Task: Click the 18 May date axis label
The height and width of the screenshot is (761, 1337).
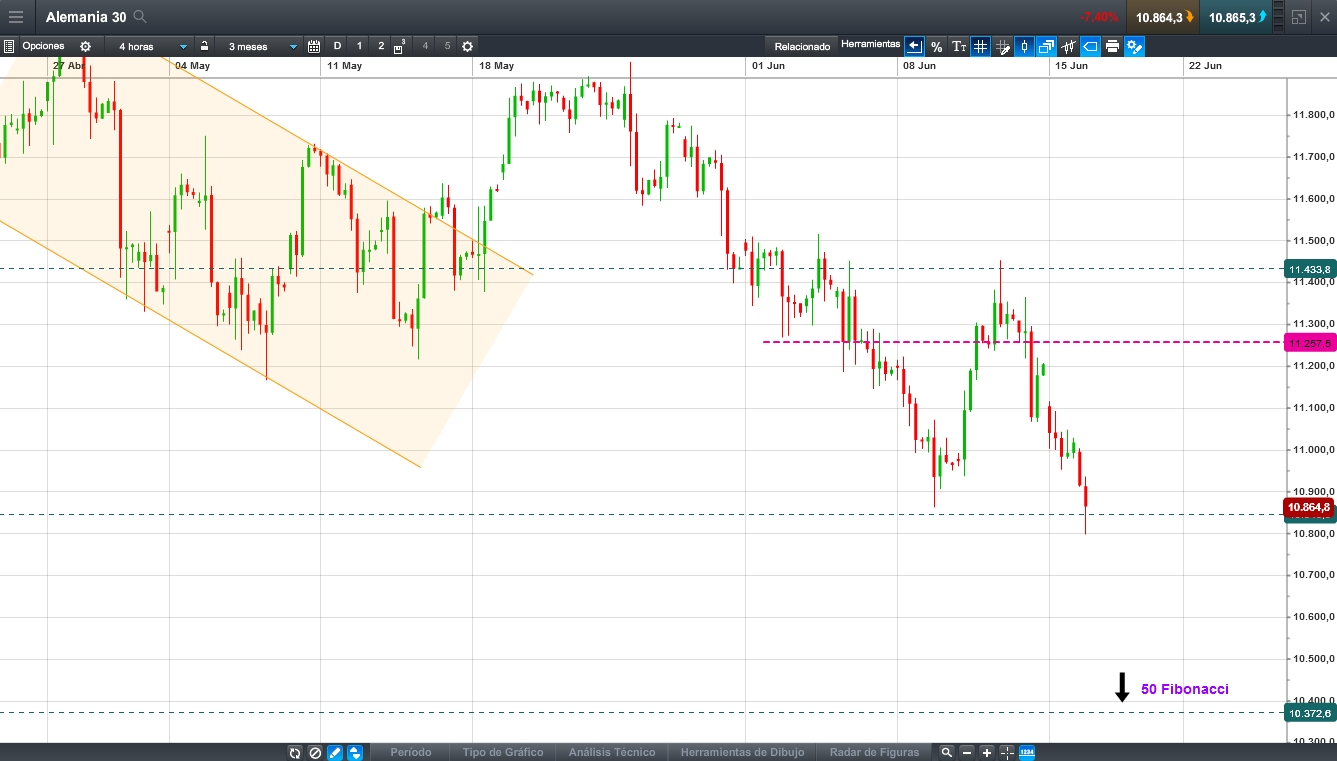Action: [496, 66]
